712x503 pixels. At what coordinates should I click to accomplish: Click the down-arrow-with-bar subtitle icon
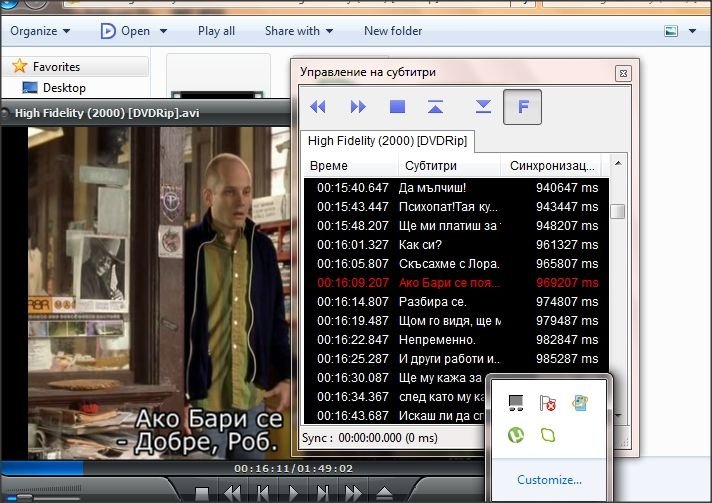(483, 107)
